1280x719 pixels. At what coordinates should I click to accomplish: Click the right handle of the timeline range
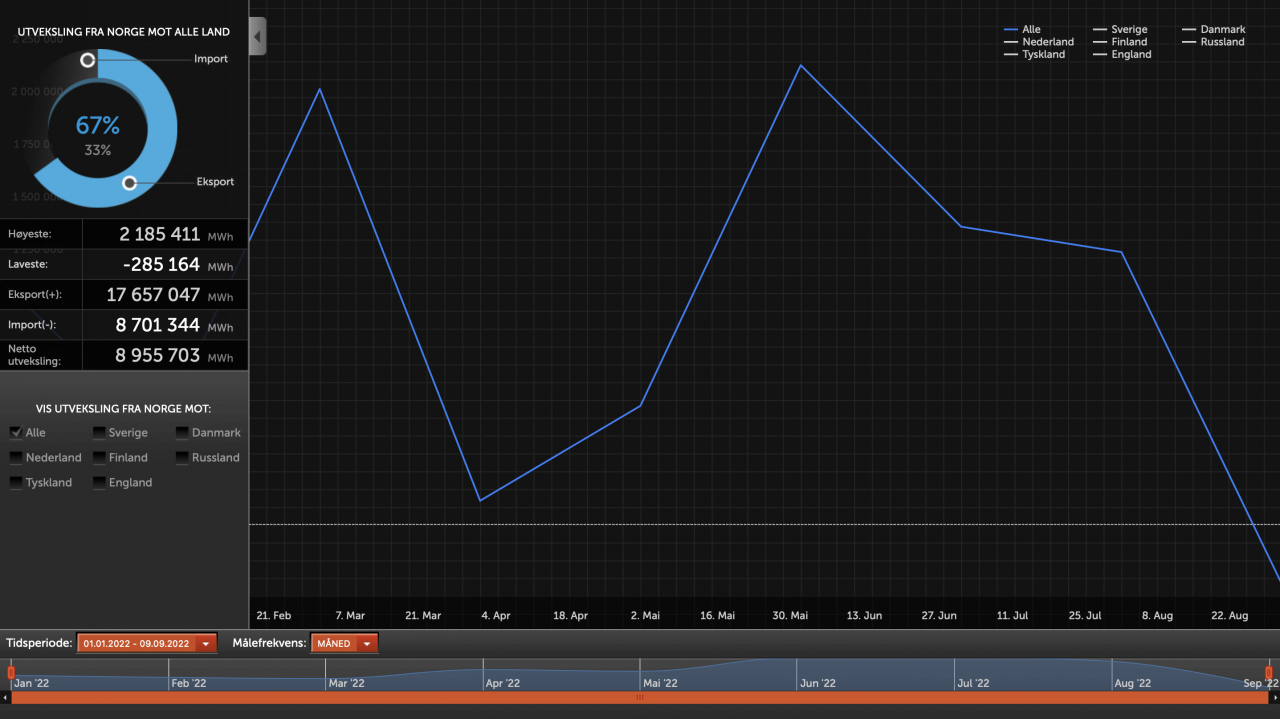[x=1268, y=672]
